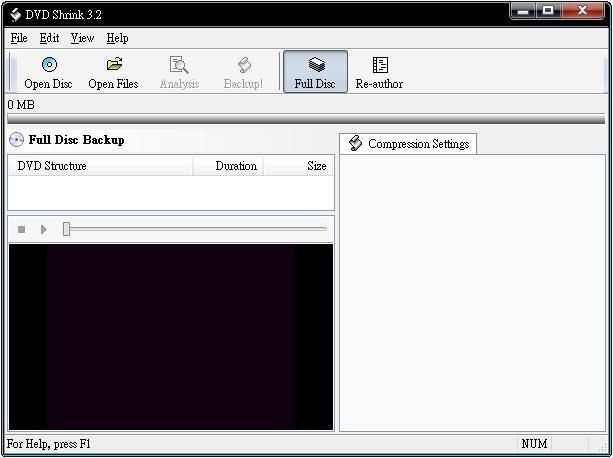The image size is (613, 458).
Task: Click the Analysis magnifier icon
Action: tap(179, 66)
